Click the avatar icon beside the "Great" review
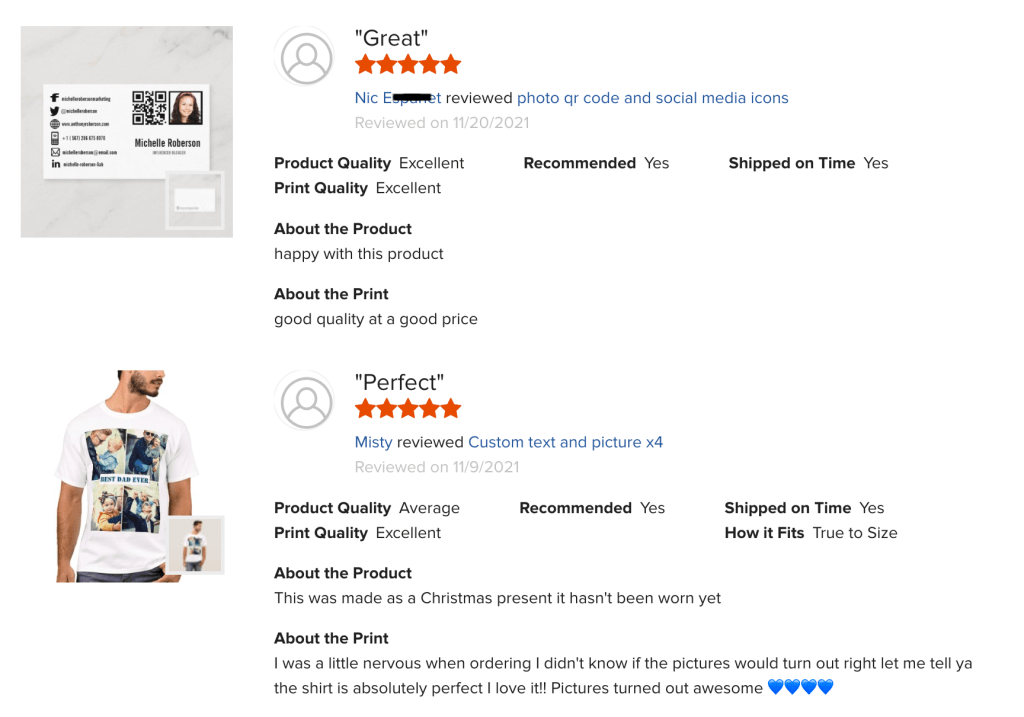This screenshot has height=717, width=1024. tap(306, 59)
